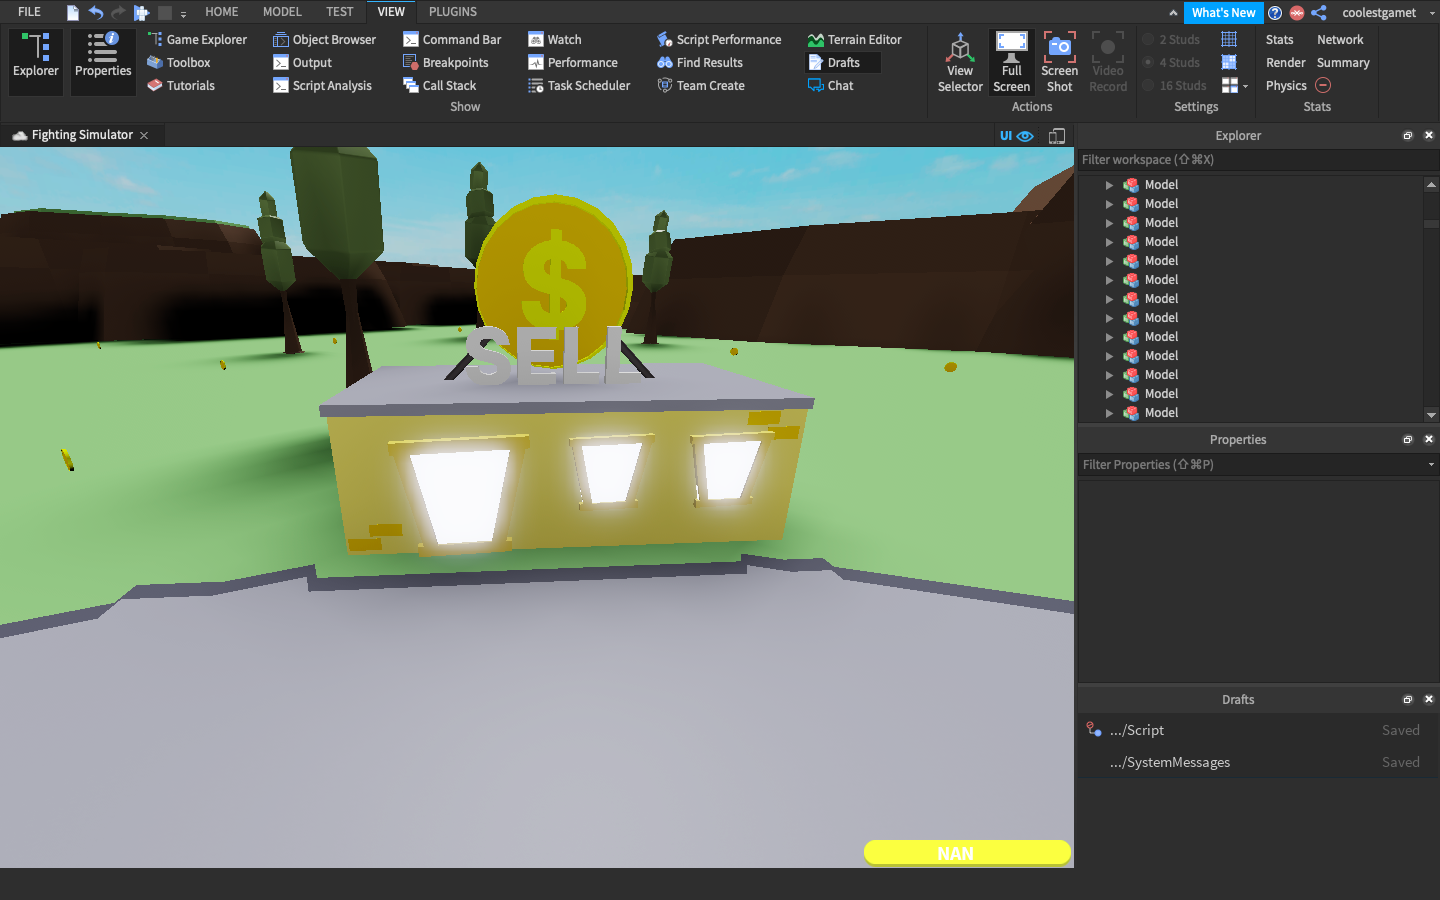This screenshot has height=900, width=1440.
Task: Open the Call Stack window
Action: 440,86
